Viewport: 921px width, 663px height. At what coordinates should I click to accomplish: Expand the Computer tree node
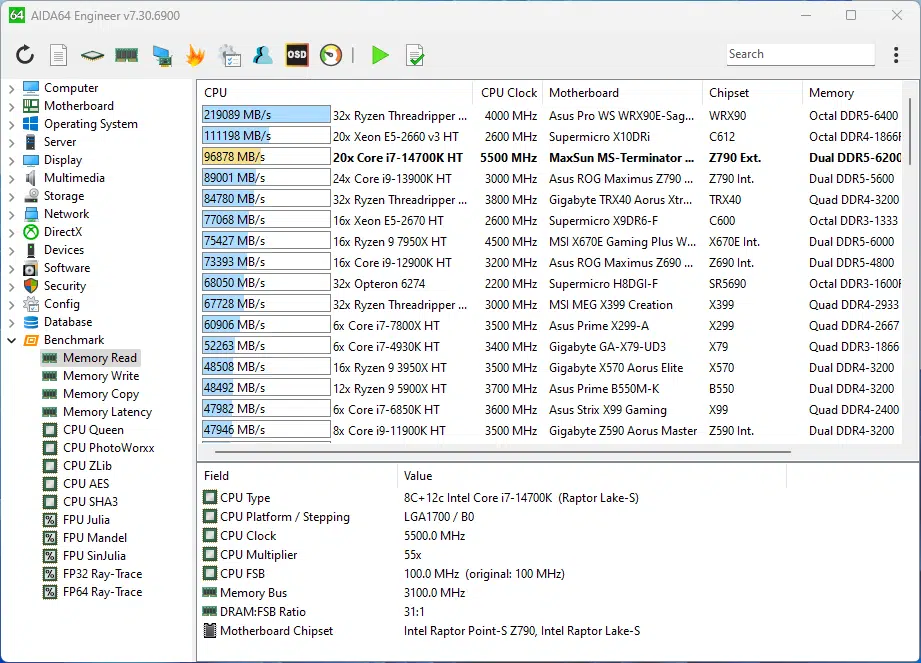coord(11,88)
